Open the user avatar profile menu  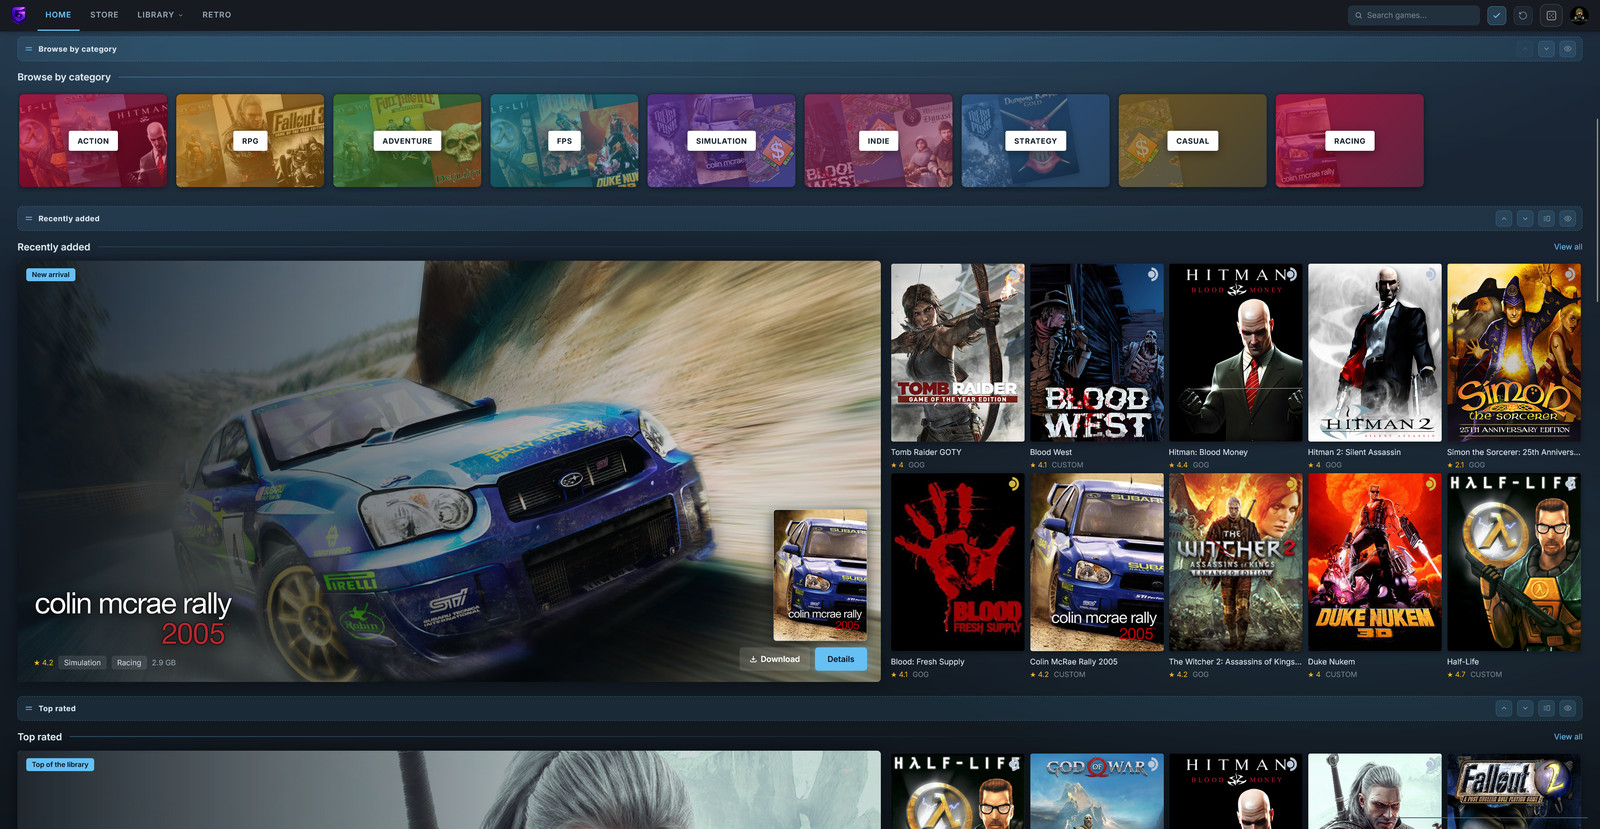click(1579, 15)
